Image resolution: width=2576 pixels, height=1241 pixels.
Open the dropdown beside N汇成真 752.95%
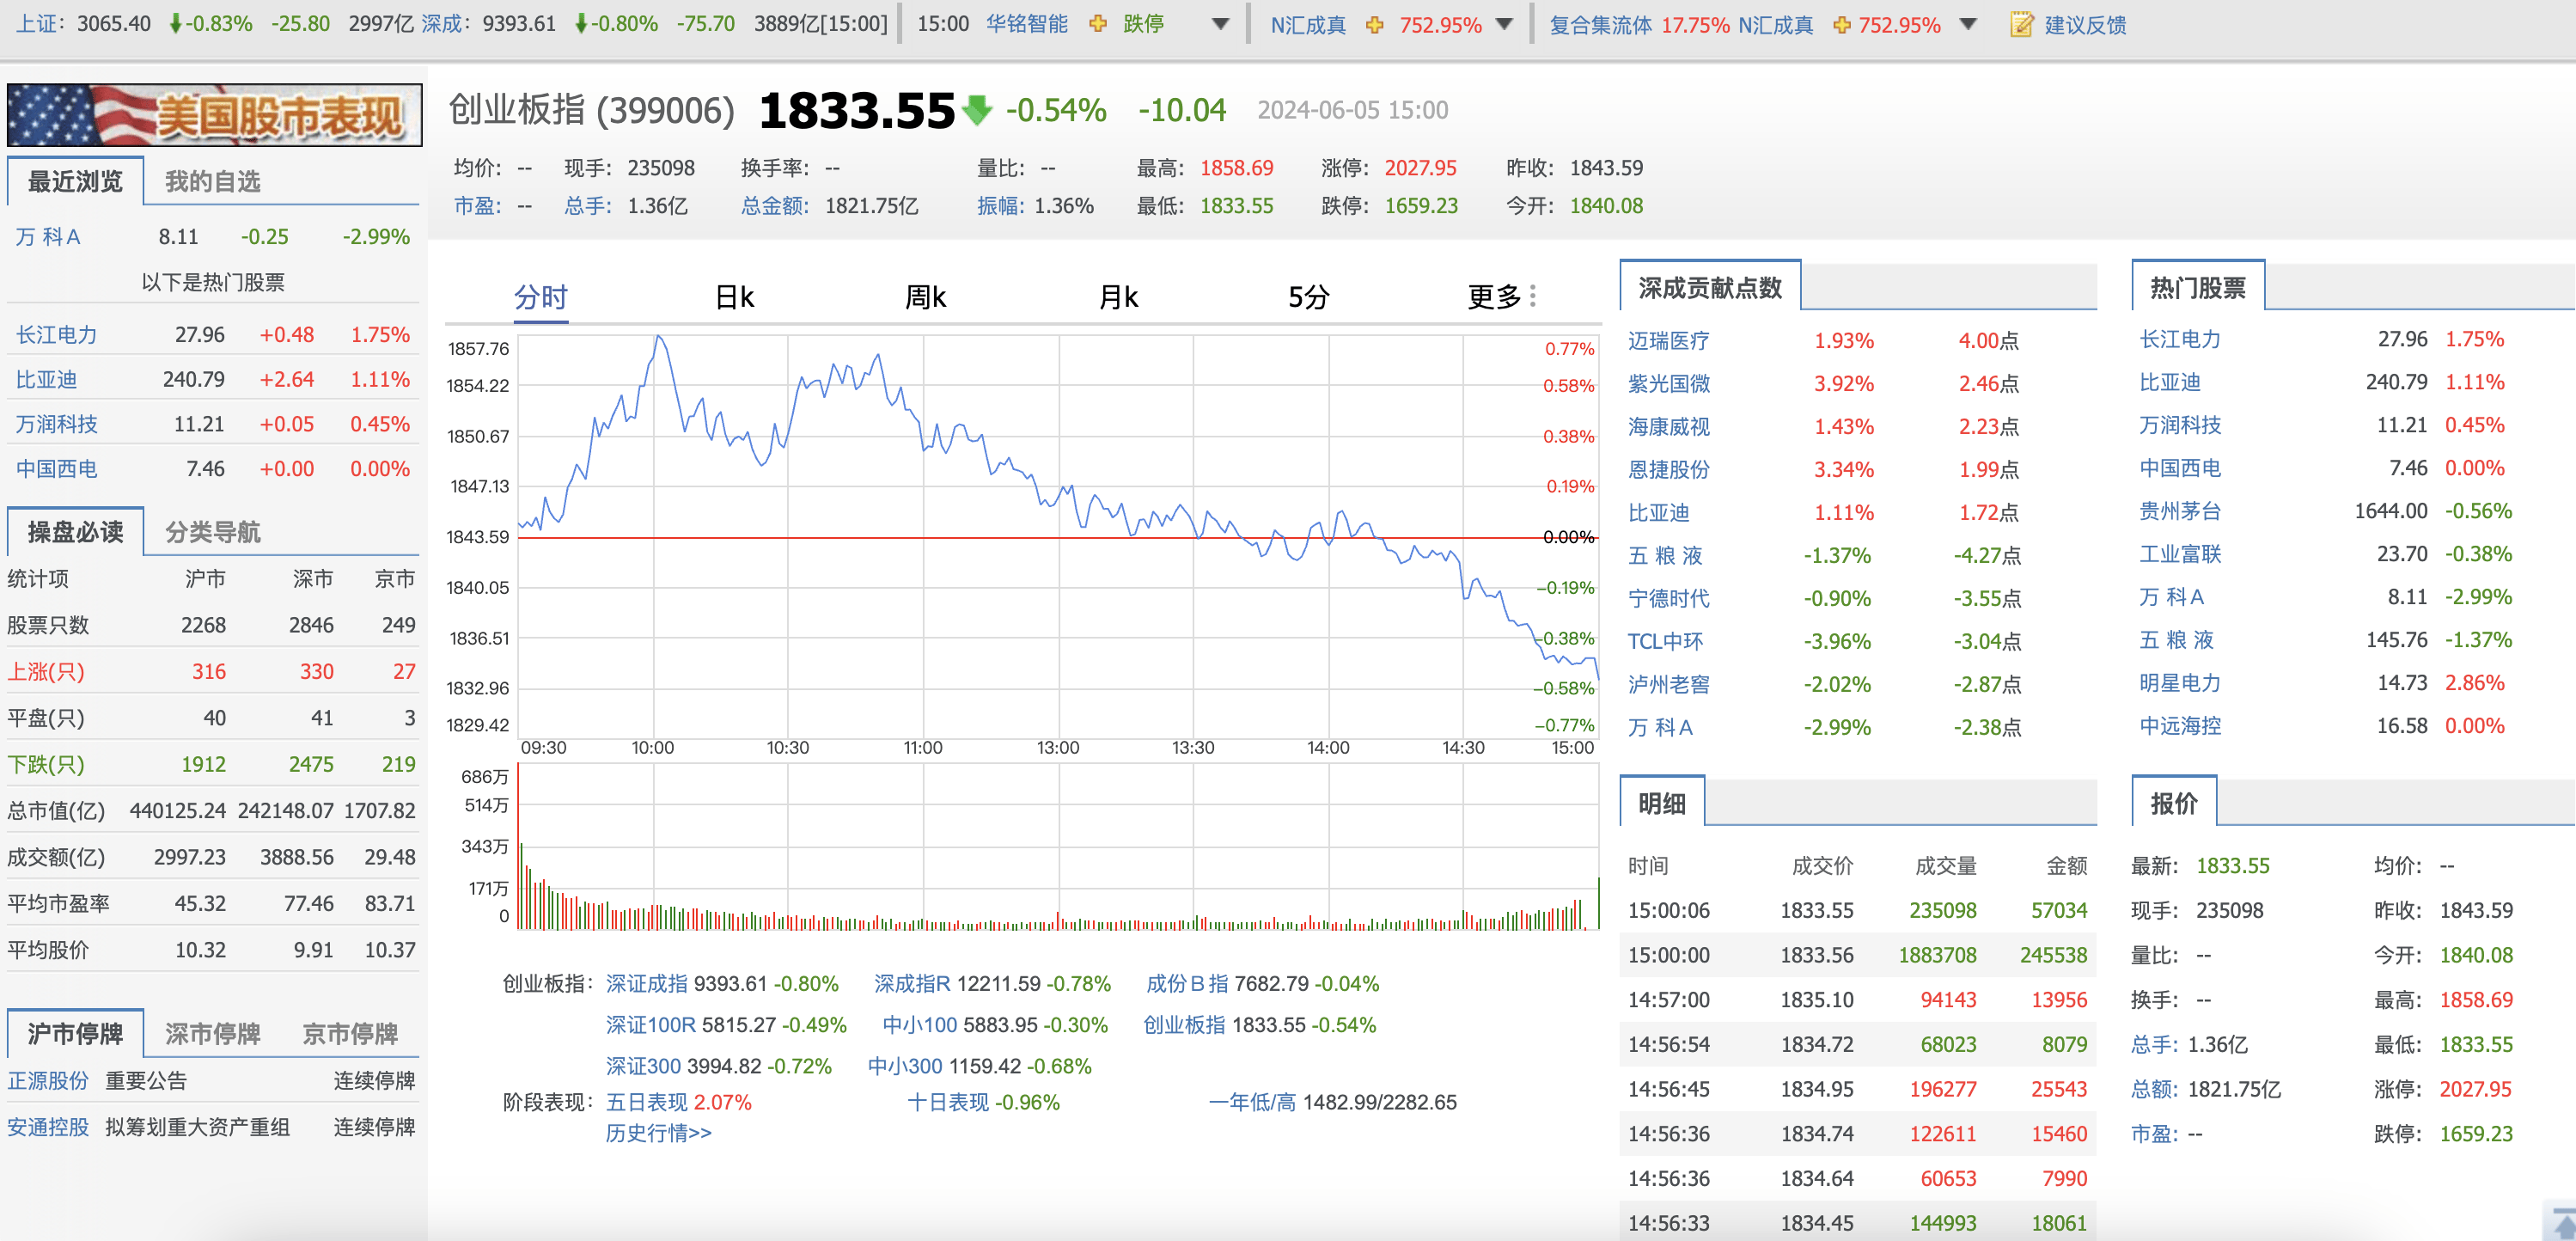tap(1502, 24)
